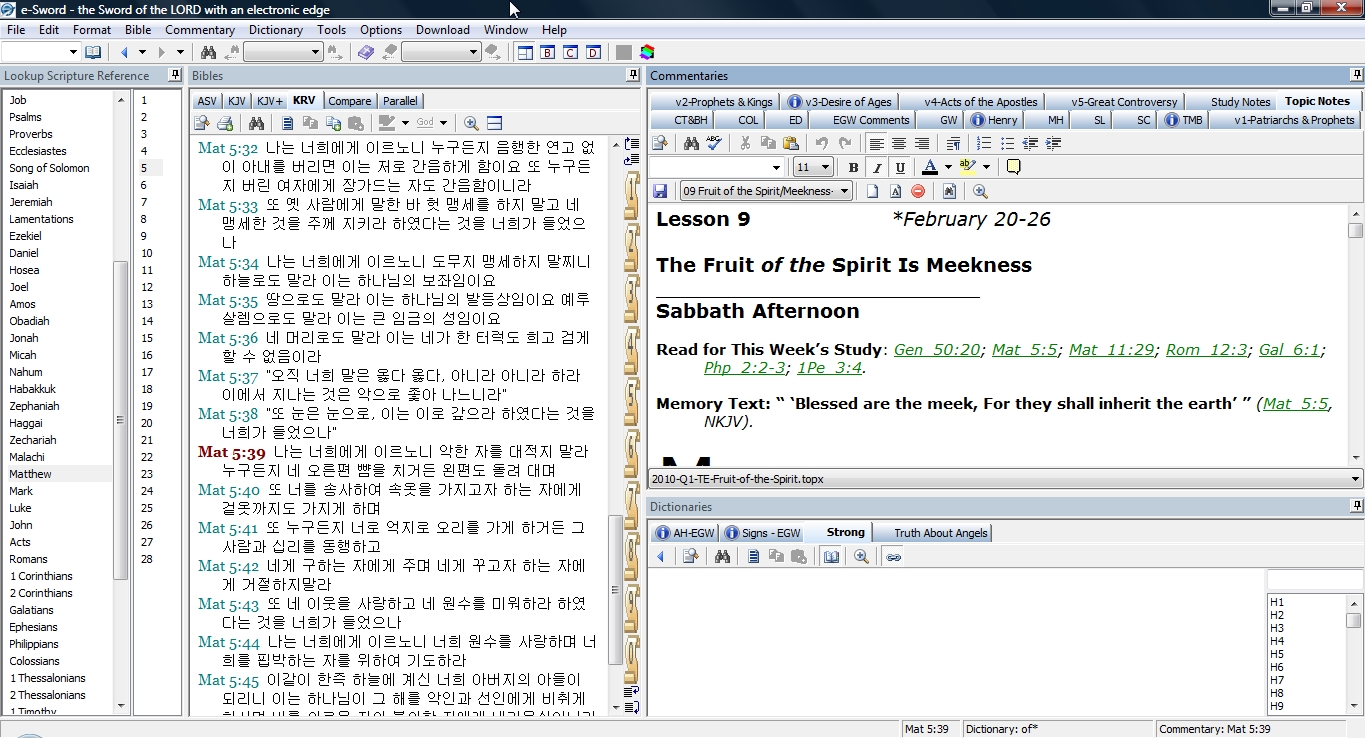Toggle pin on Lookup Scripture Reference panel
The height and width of the screenshot is (738, 1365).
point(175,75)
